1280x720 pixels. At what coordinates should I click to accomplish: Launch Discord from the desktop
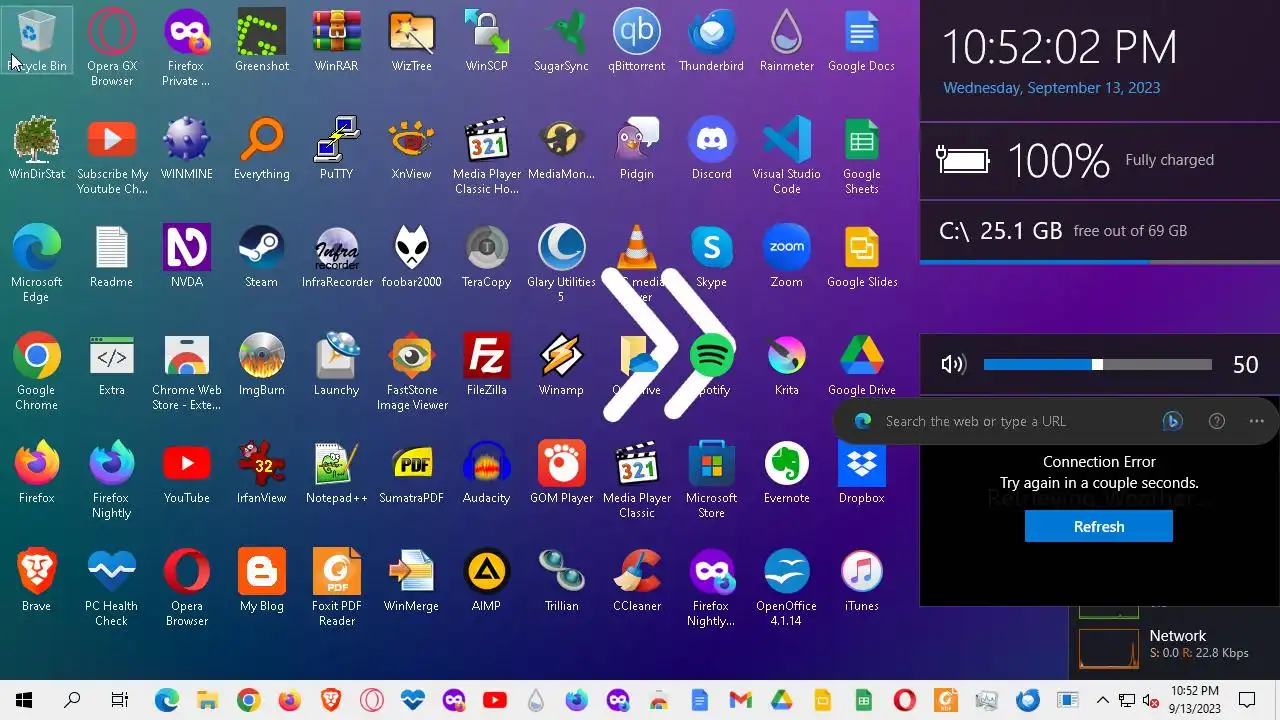coord(712,149)
